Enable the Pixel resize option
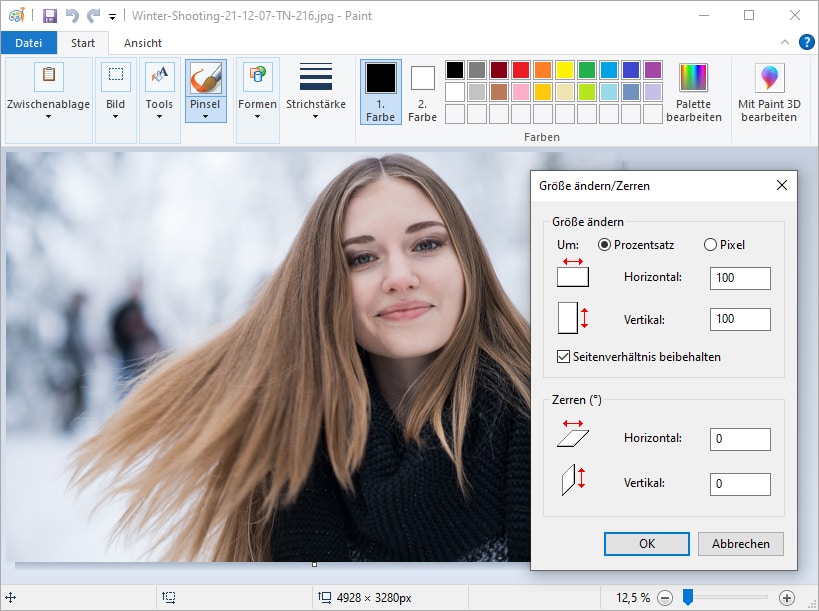 tap(713, 244)
